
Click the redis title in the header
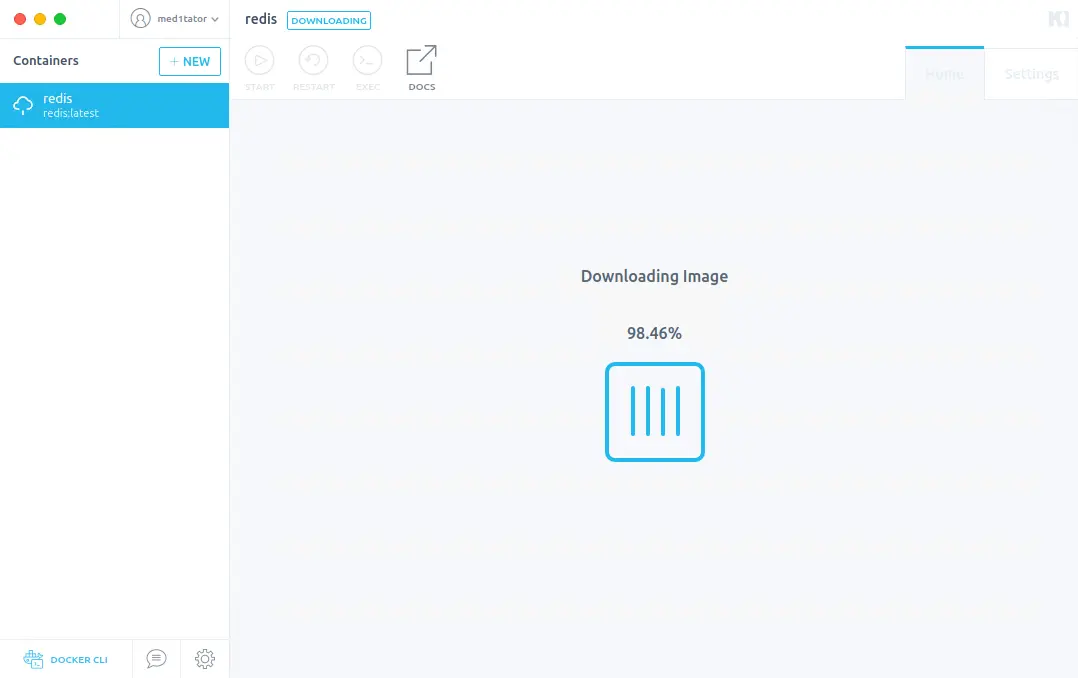click(x=261, y=19)
